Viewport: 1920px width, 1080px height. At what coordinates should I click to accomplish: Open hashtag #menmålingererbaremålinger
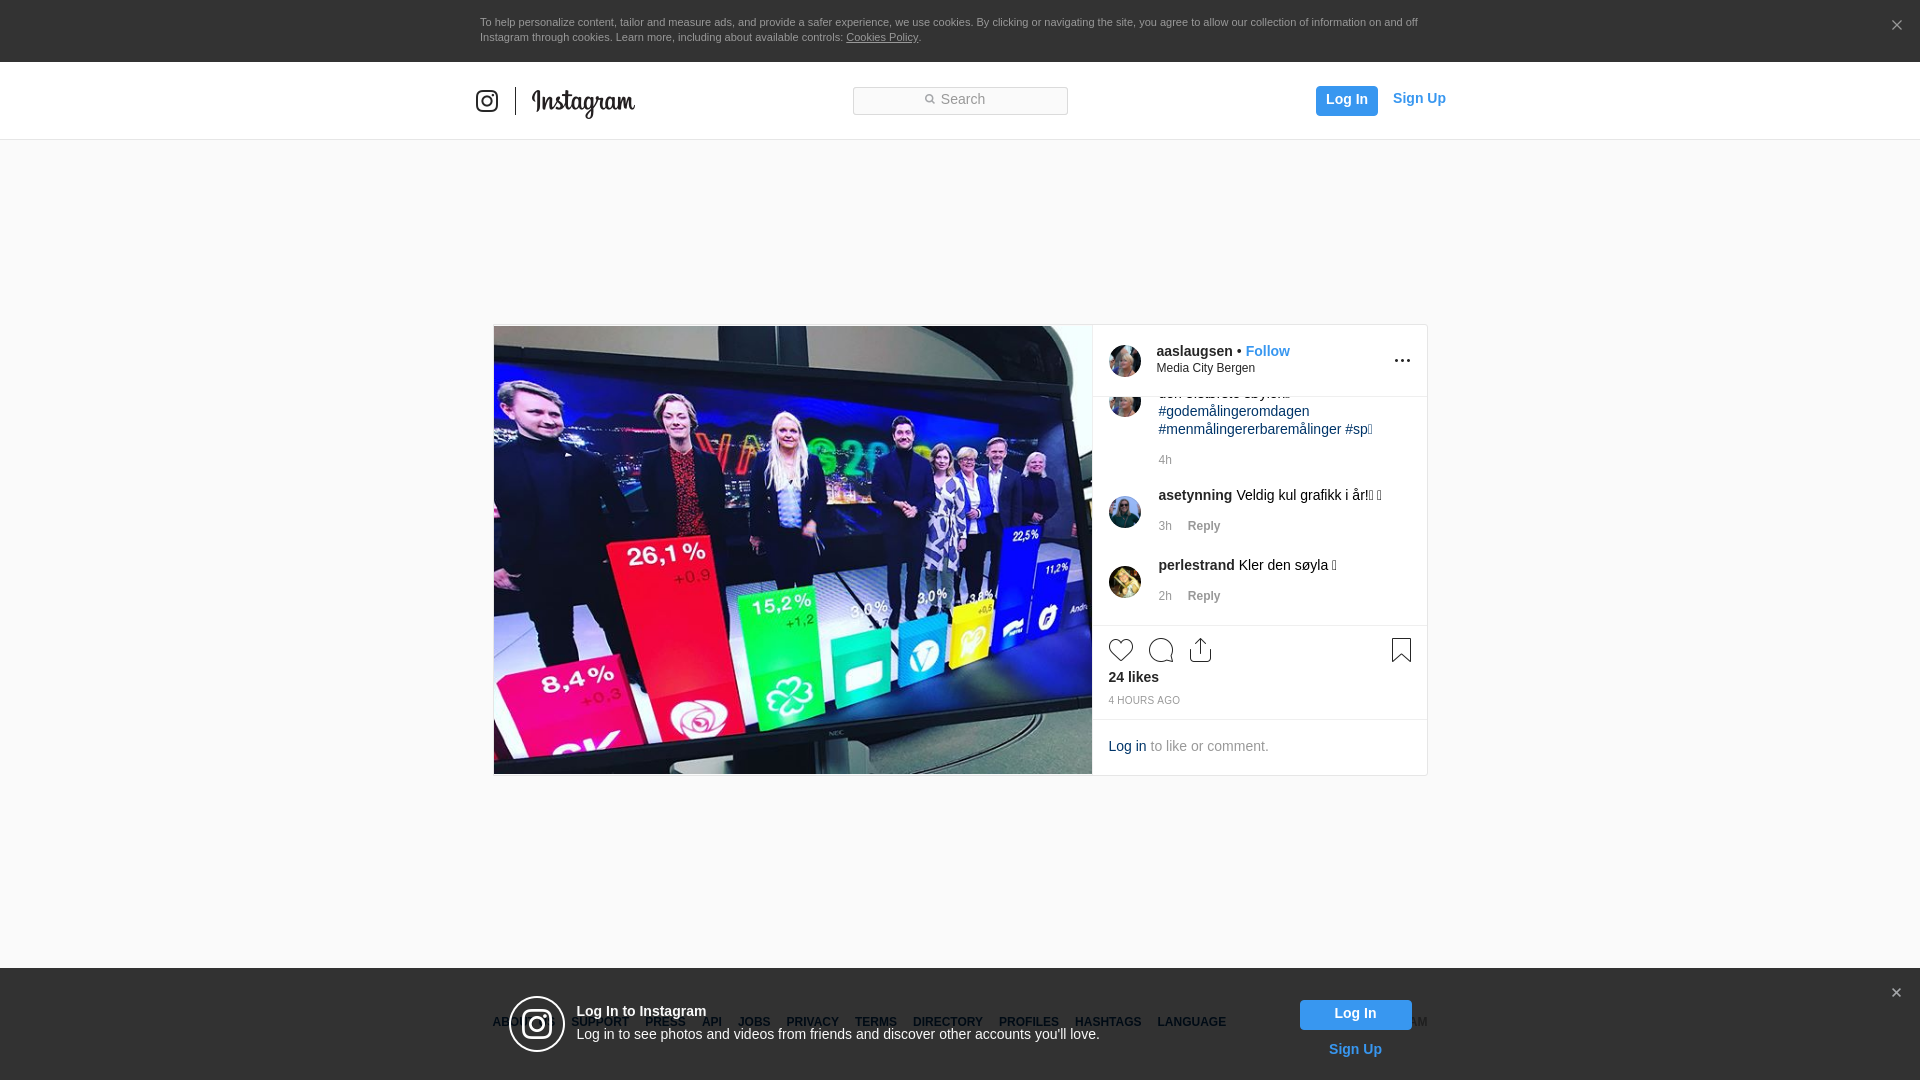tap(1250, 429)
